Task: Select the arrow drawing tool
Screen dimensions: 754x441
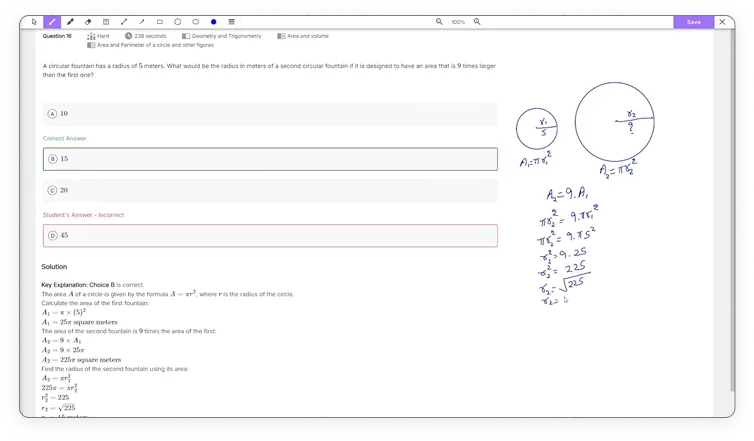Action: 142,22
